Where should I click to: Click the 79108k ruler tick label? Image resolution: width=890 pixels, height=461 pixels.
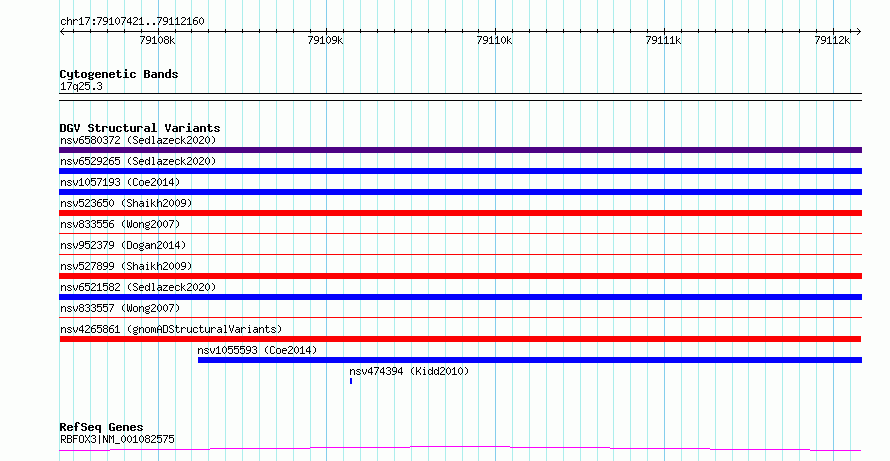pyautogui.click(x=157, y=40)
